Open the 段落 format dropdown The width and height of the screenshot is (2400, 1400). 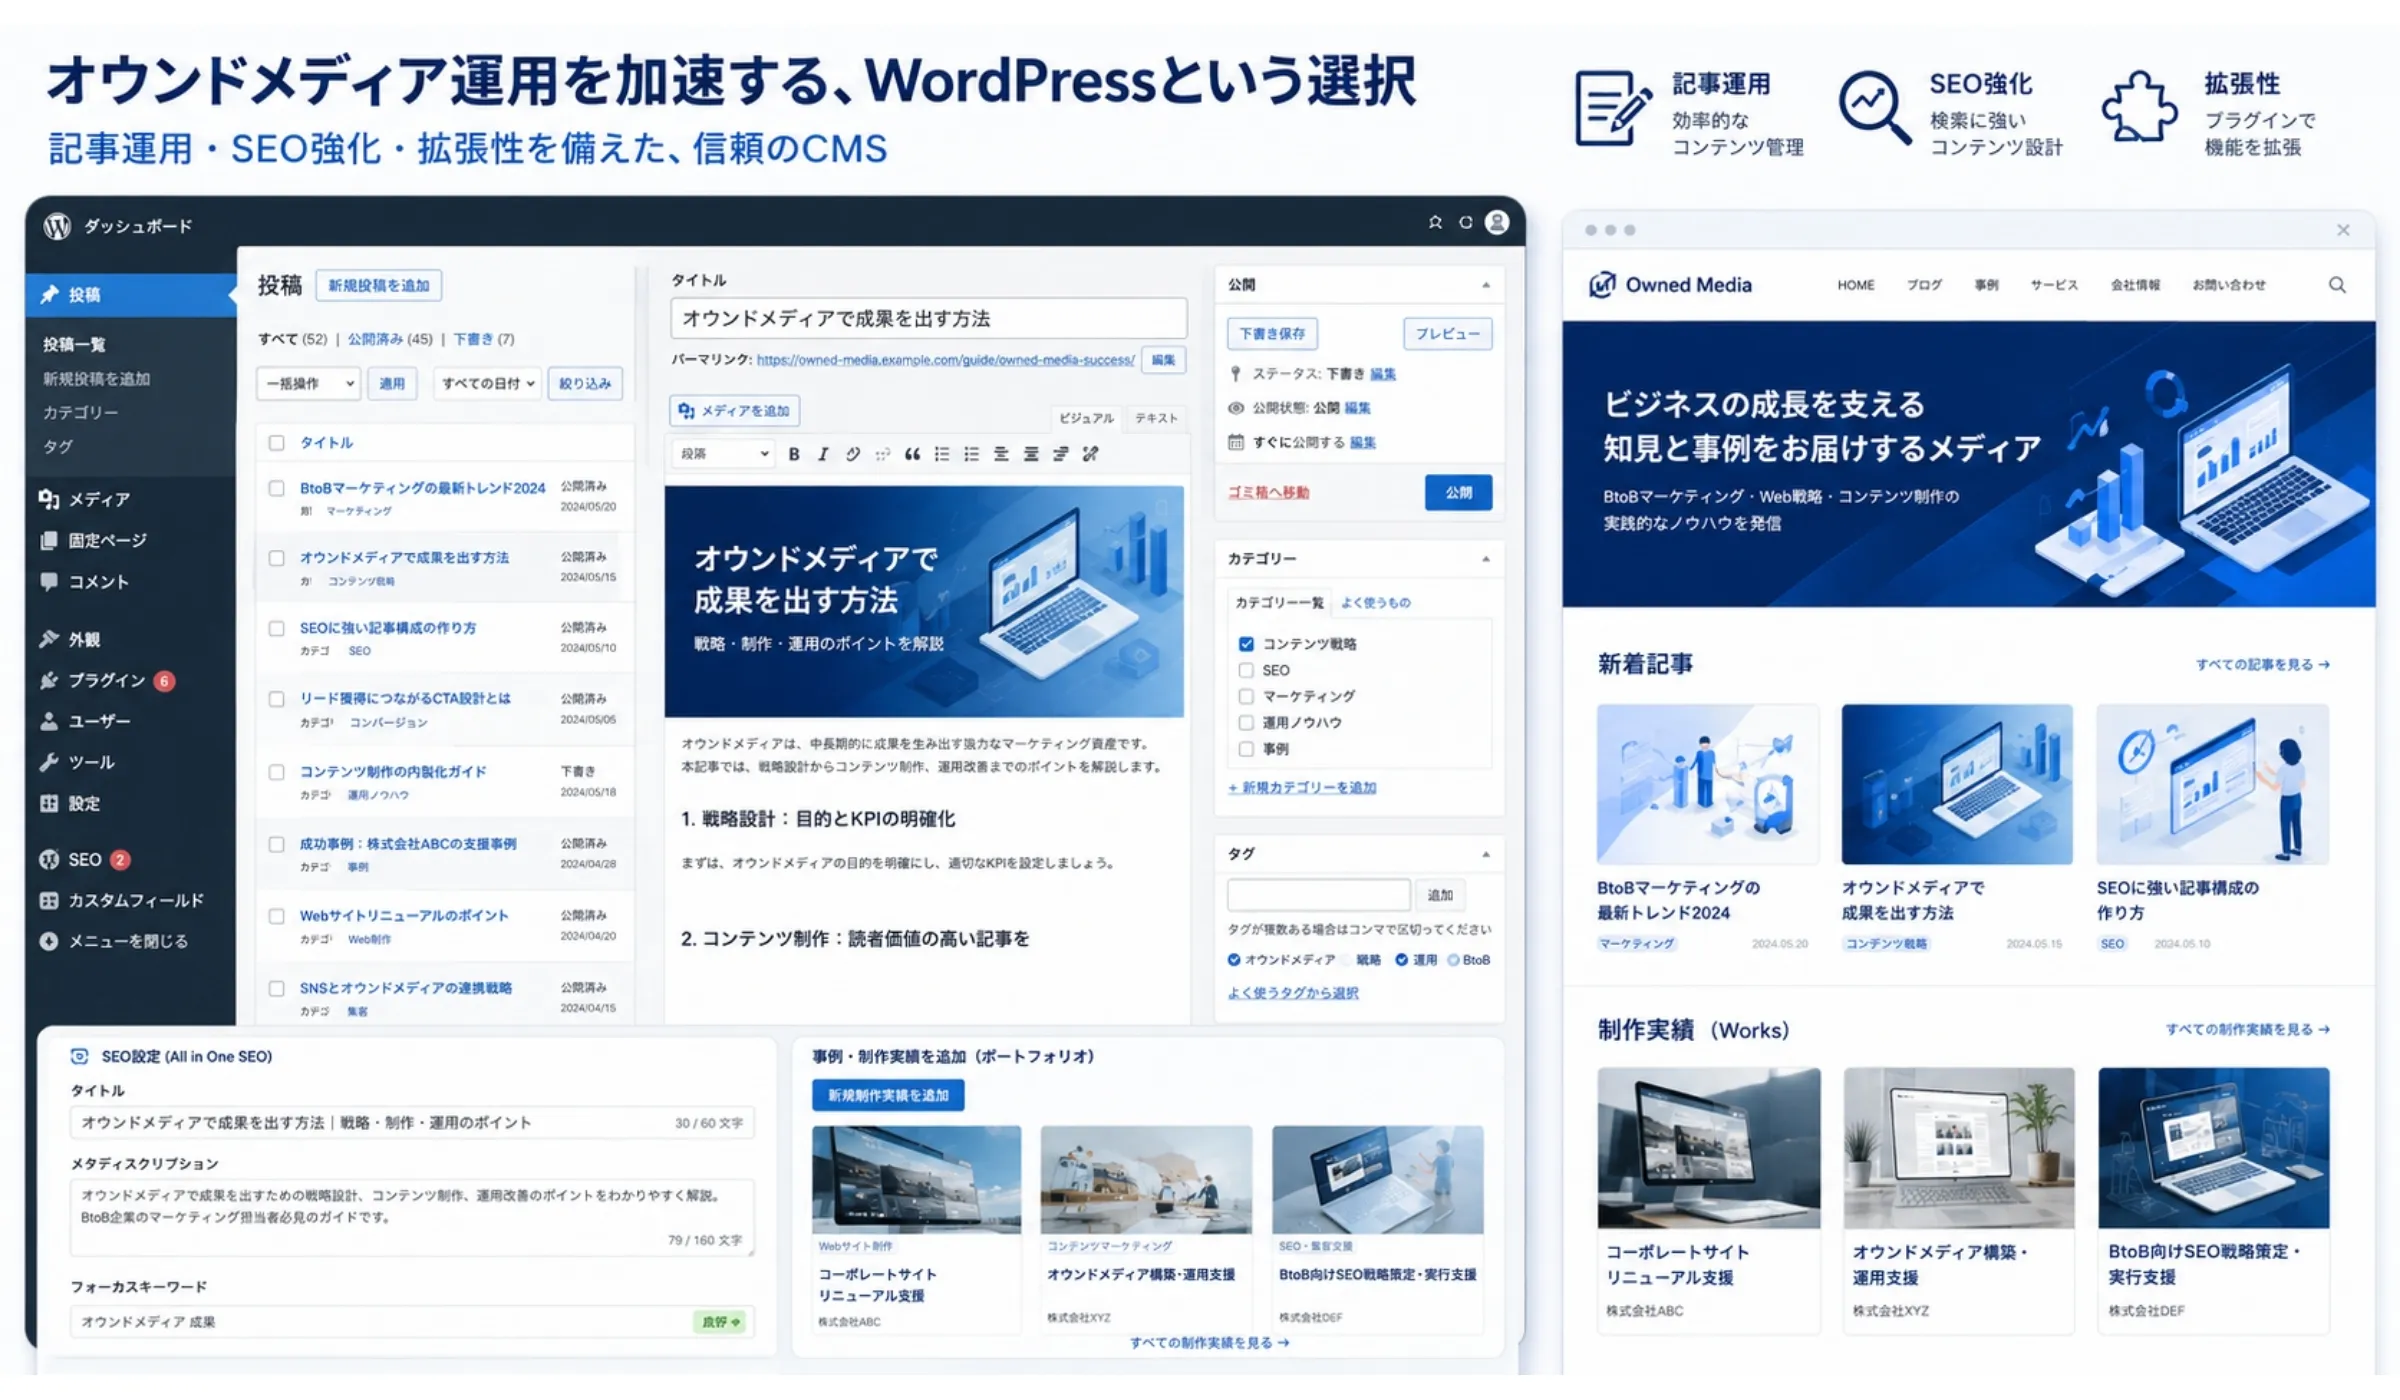(723, 454)
